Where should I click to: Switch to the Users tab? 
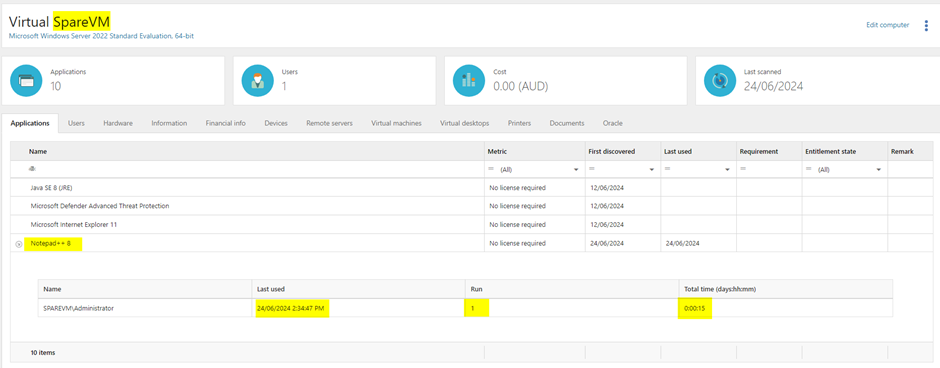pos(76,123)
